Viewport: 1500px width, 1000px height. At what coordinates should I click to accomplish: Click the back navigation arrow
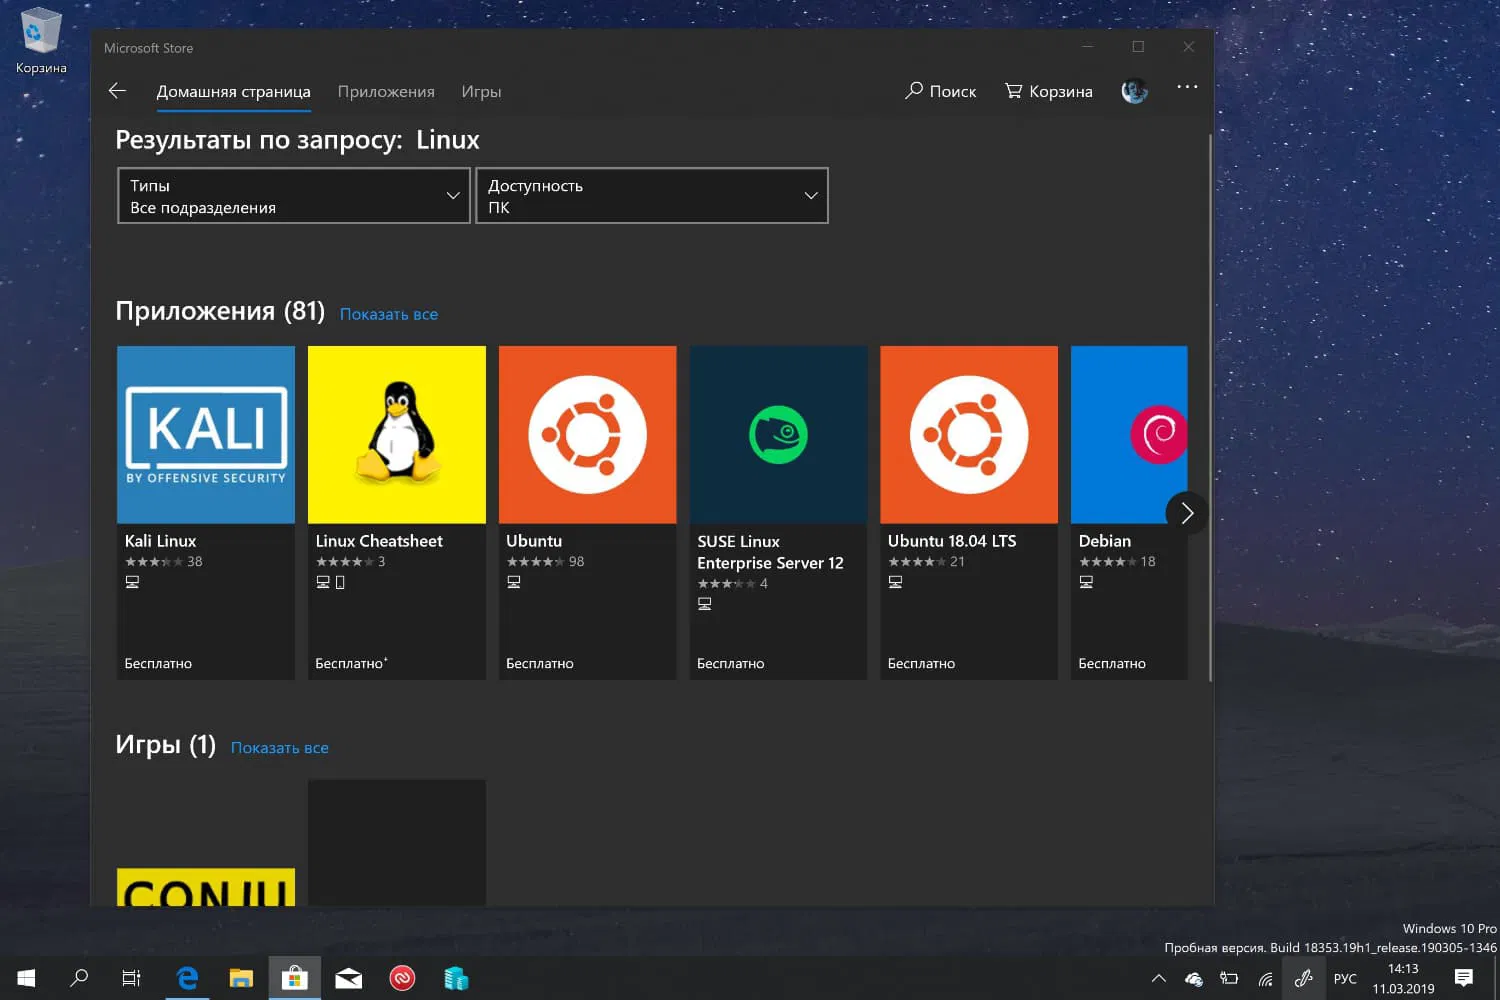[117, 90]
